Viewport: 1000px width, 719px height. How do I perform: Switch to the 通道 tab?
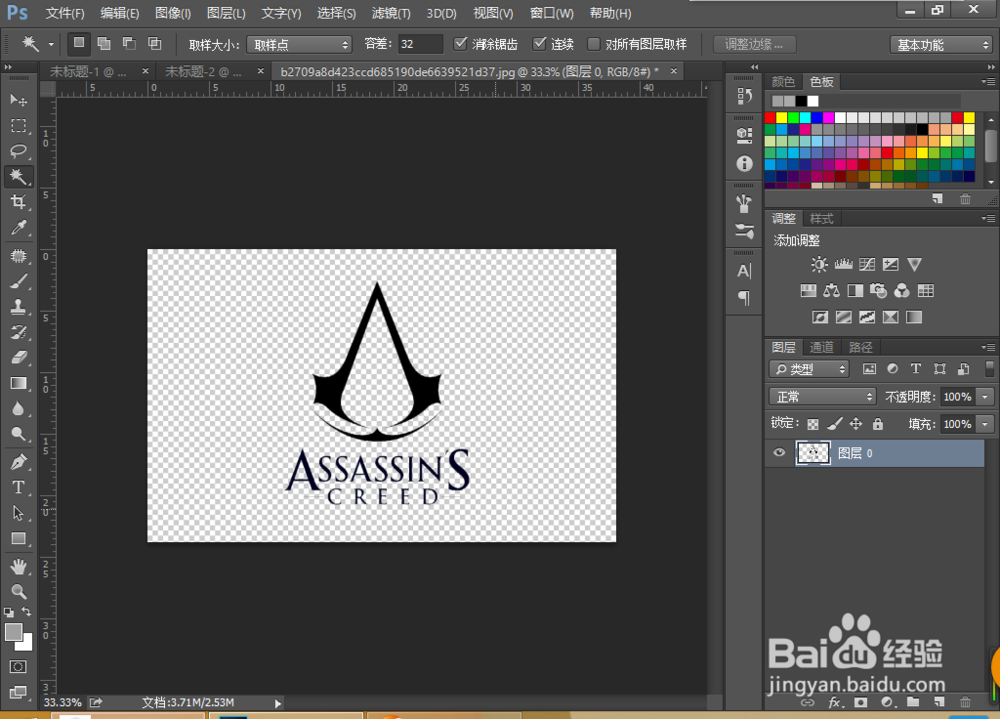click(x=821, y=348)
